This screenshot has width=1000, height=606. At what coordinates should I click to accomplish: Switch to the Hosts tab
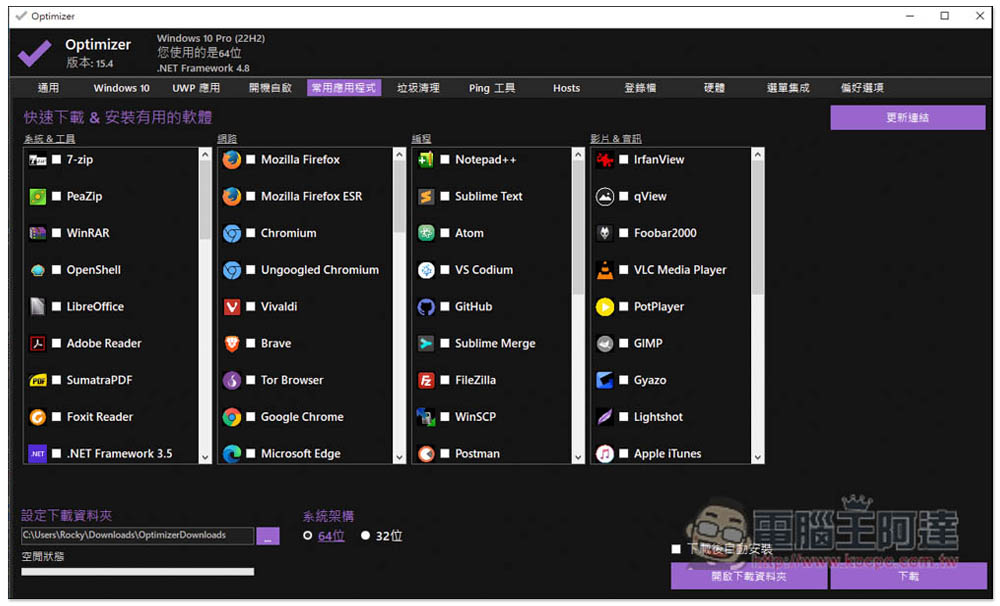click(x=566, y=88)
